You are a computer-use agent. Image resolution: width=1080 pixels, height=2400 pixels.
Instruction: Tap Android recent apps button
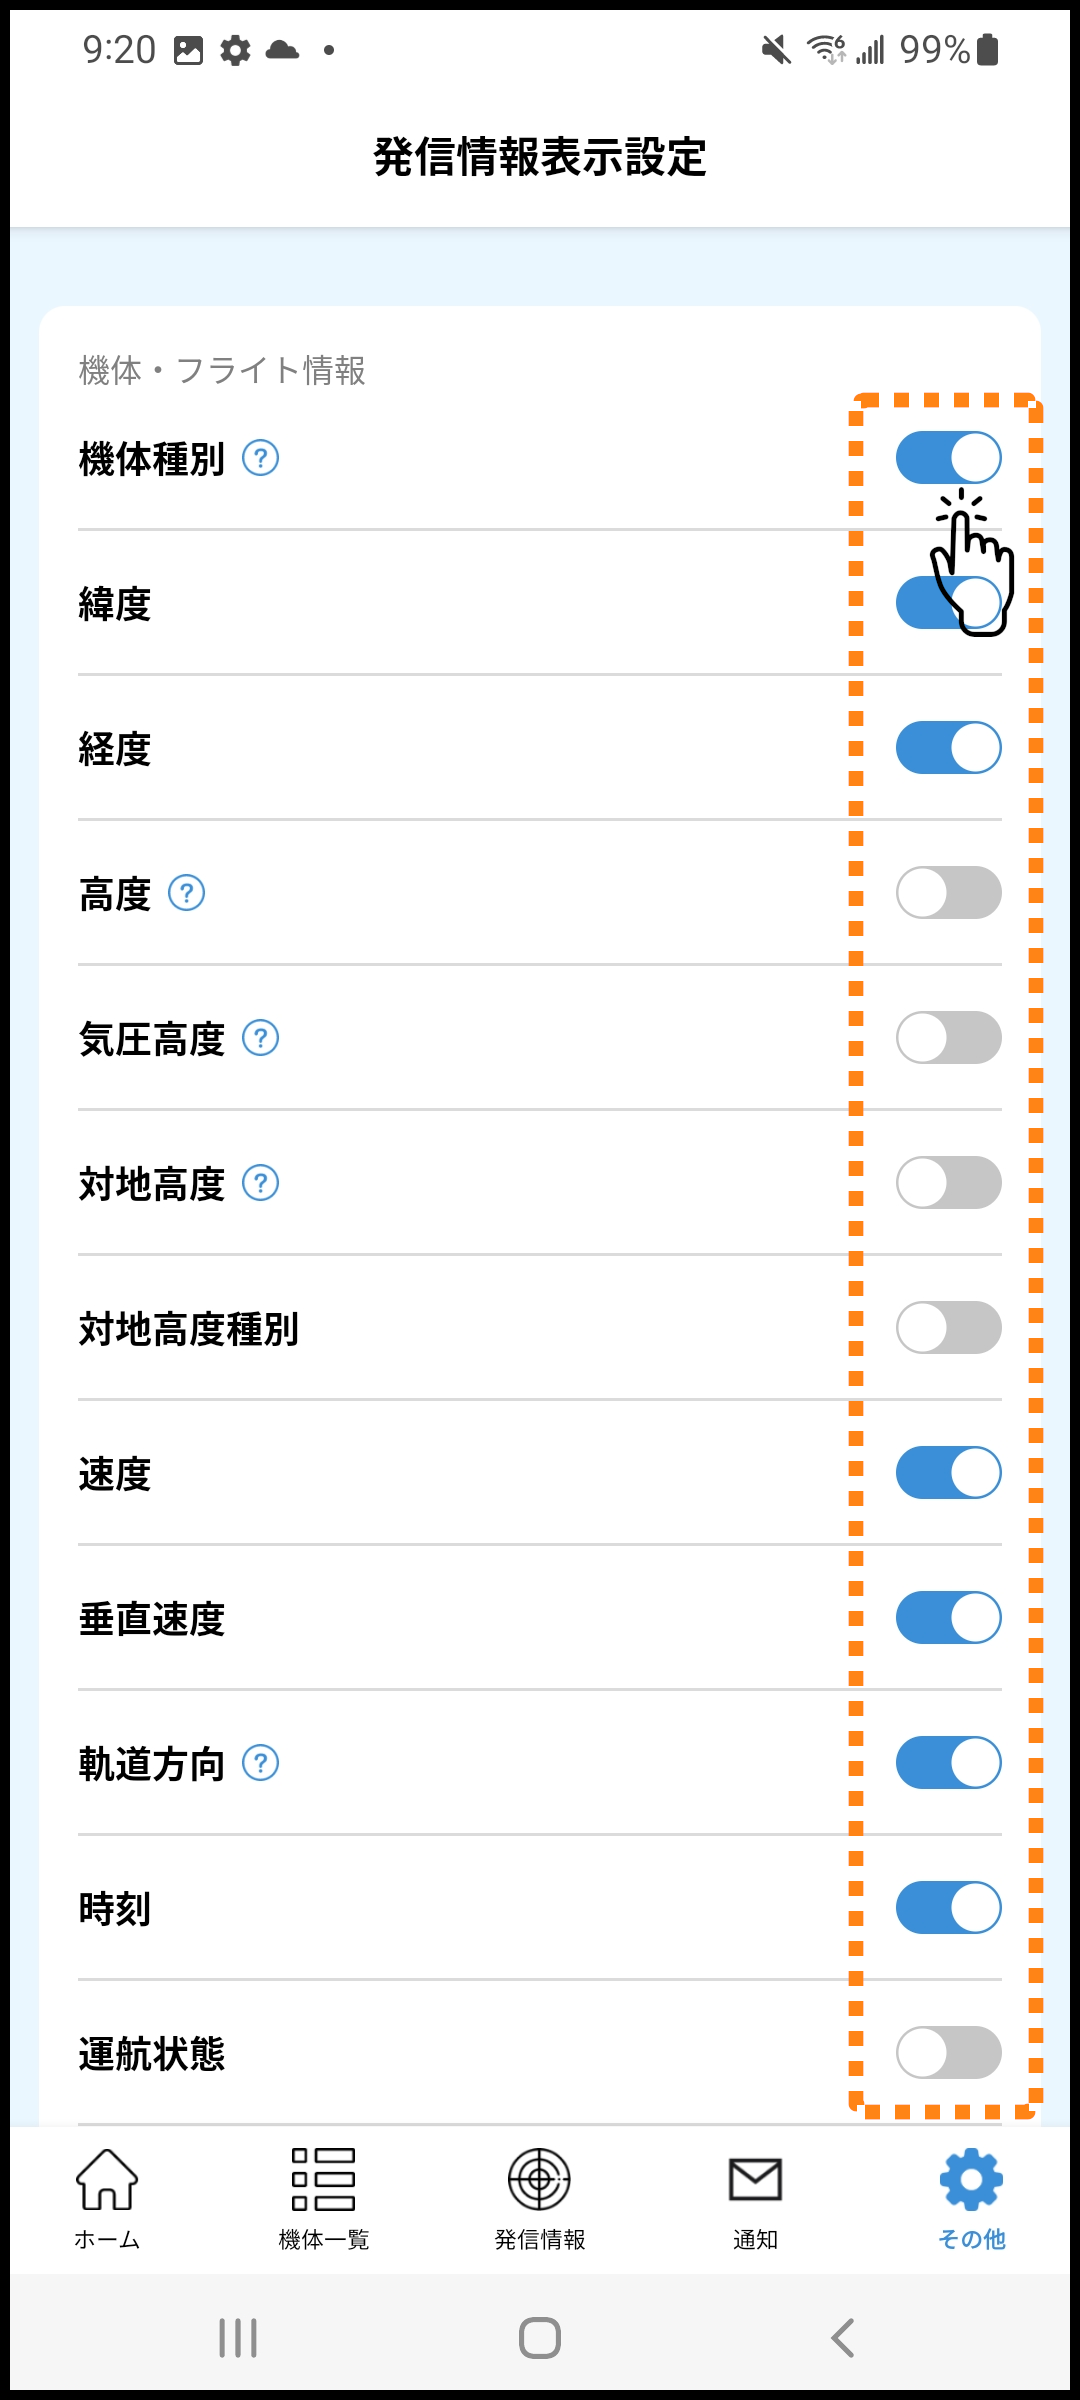click(x=238, y=2338)
